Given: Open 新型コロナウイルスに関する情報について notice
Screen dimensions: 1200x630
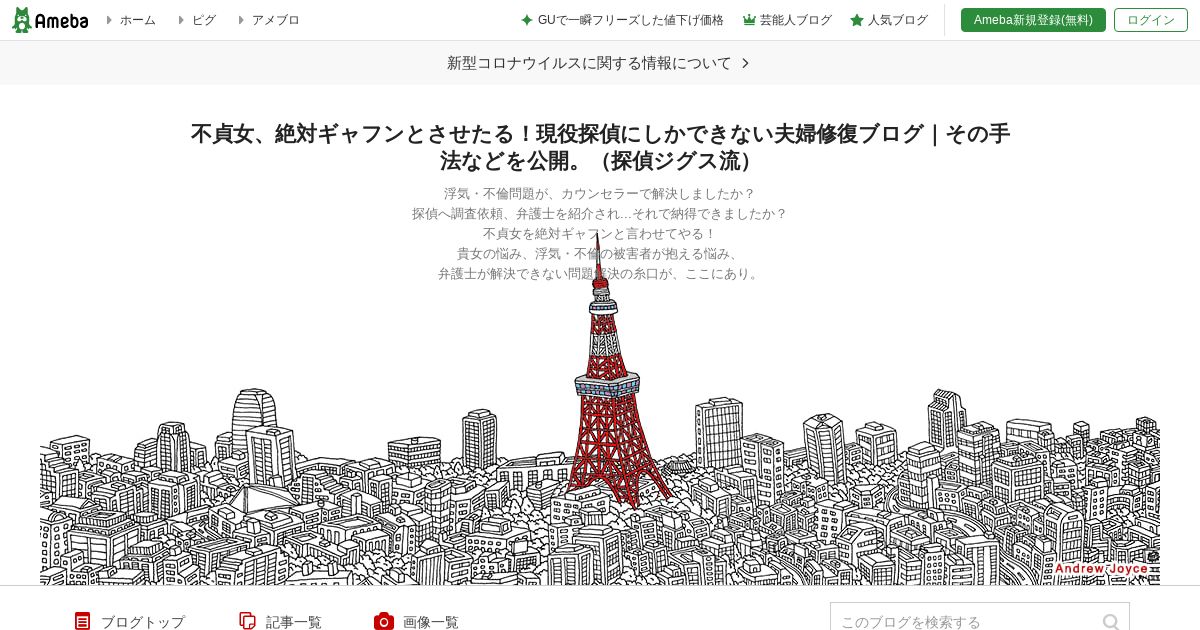Looking at the screenshot, I should pos(589,63).
